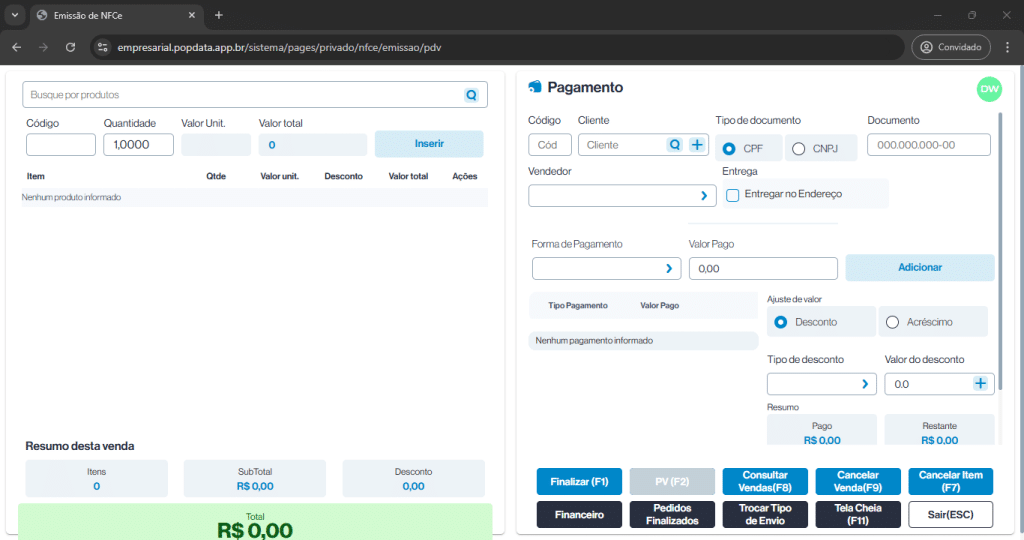Screen dimensions: 1024x540
Task: Expand the Vendedor dropdown
Action: (704, 196)
